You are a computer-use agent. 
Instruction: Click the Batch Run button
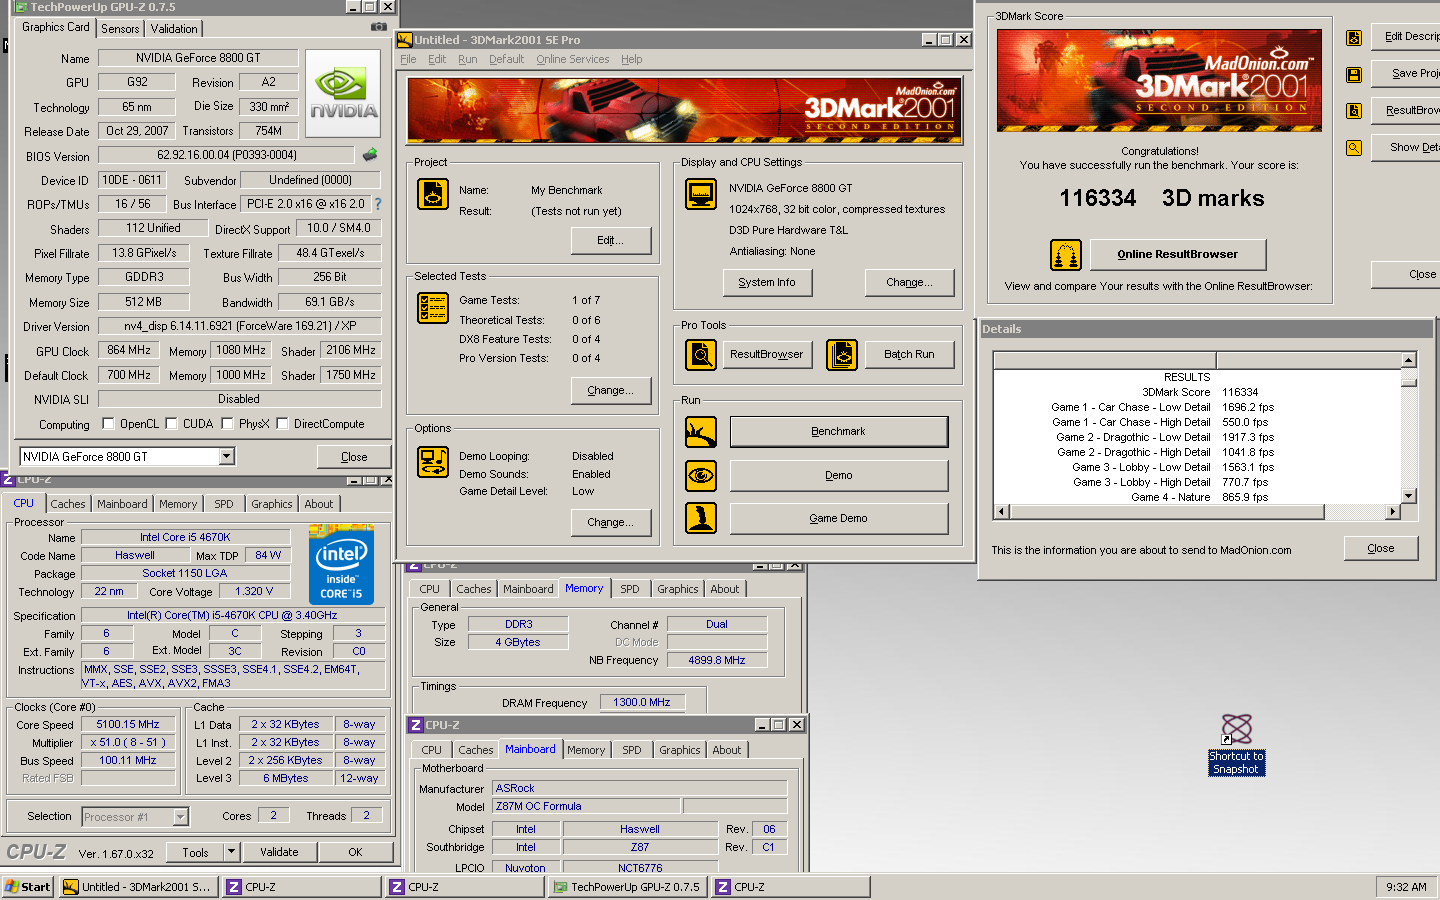tap(909, 354)
